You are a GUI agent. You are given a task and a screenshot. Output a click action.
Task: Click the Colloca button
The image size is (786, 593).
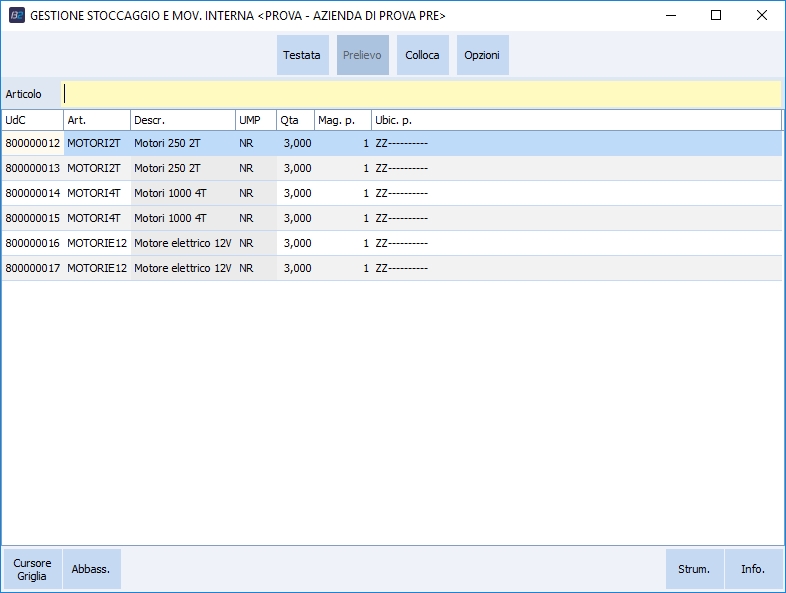pyautogui.click(x=422, y=55)
